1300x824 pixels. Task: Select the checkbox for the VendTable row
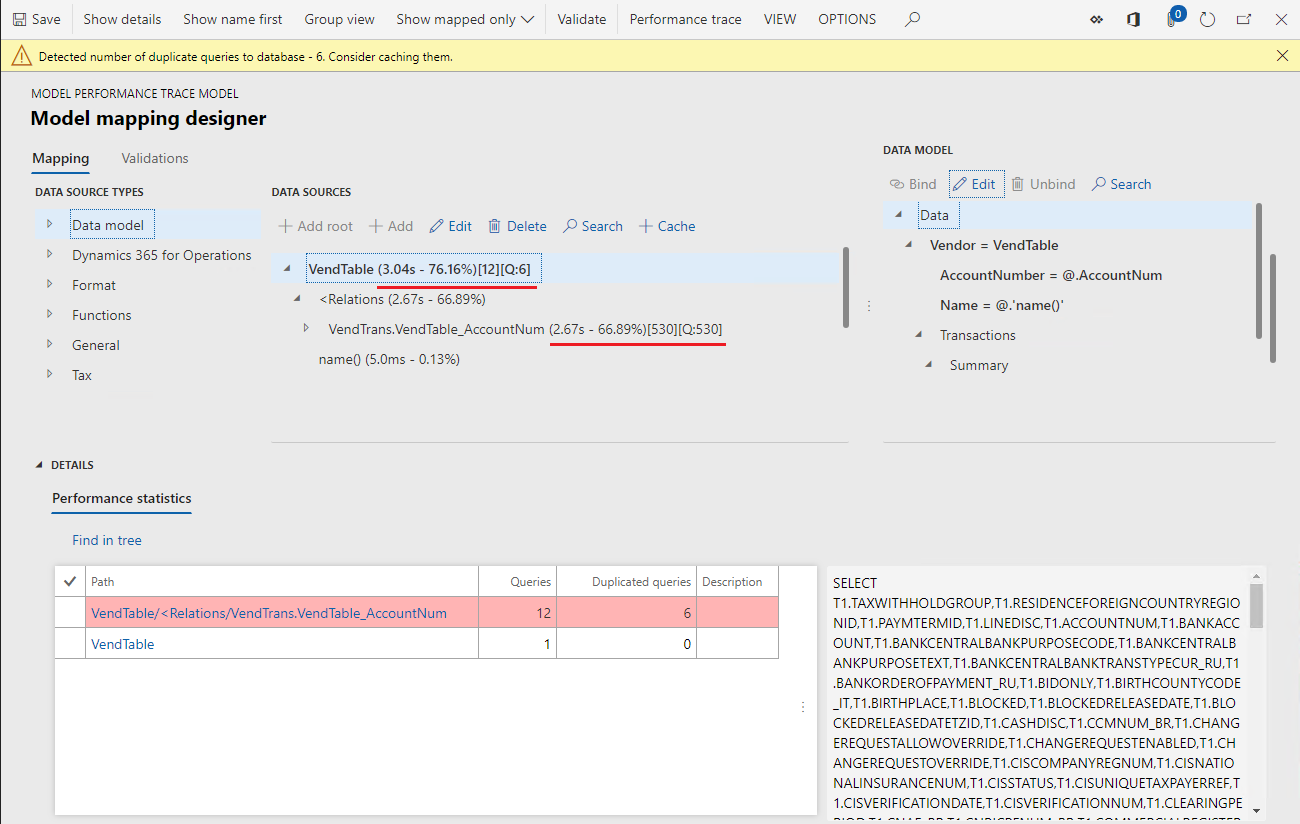[x=70, y=644]
